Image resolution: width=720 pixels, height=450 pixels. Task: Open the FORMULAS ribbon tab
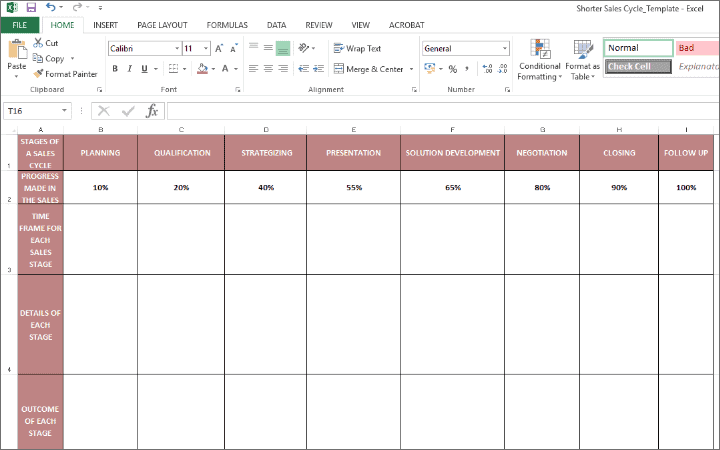point(227,24)
